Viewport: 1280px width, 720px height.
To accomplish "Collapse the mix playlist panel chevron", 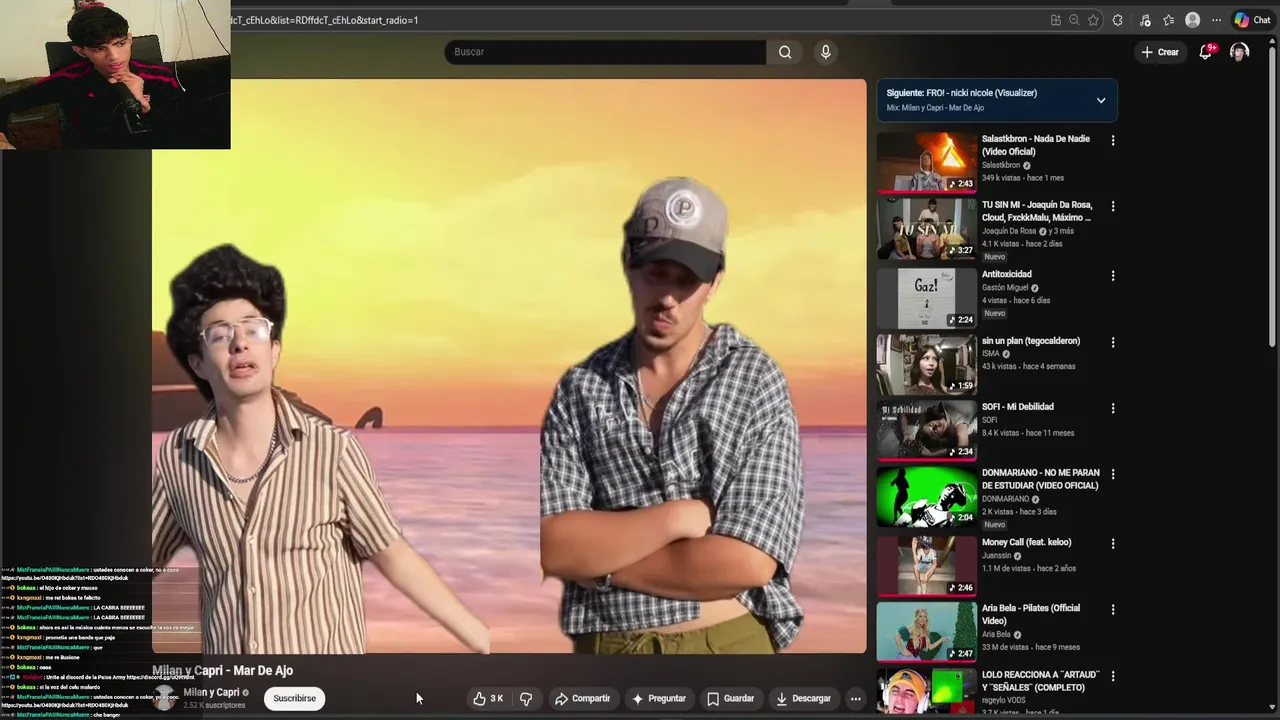I will (x=1101, y=100).
